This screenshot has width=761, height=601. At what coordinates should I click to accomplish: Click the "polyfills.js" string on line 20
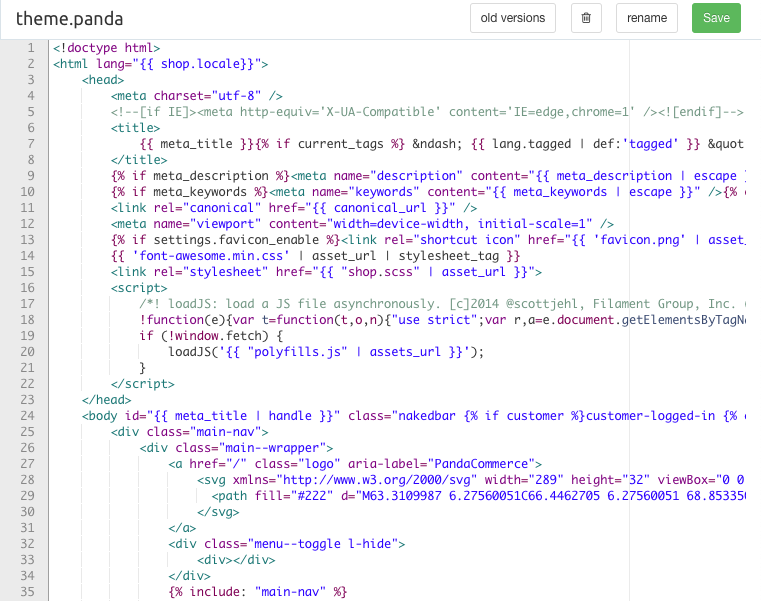[x=300, y=352]
